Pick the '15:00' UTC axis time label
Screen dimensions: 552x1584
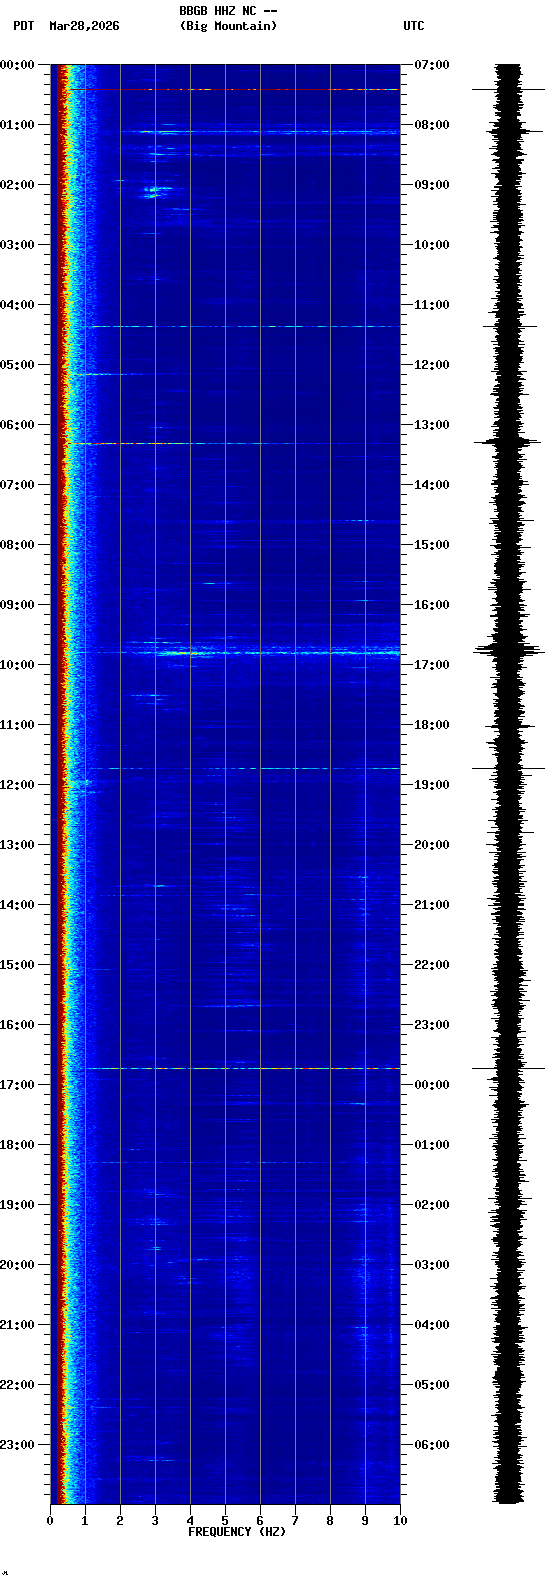431,545
